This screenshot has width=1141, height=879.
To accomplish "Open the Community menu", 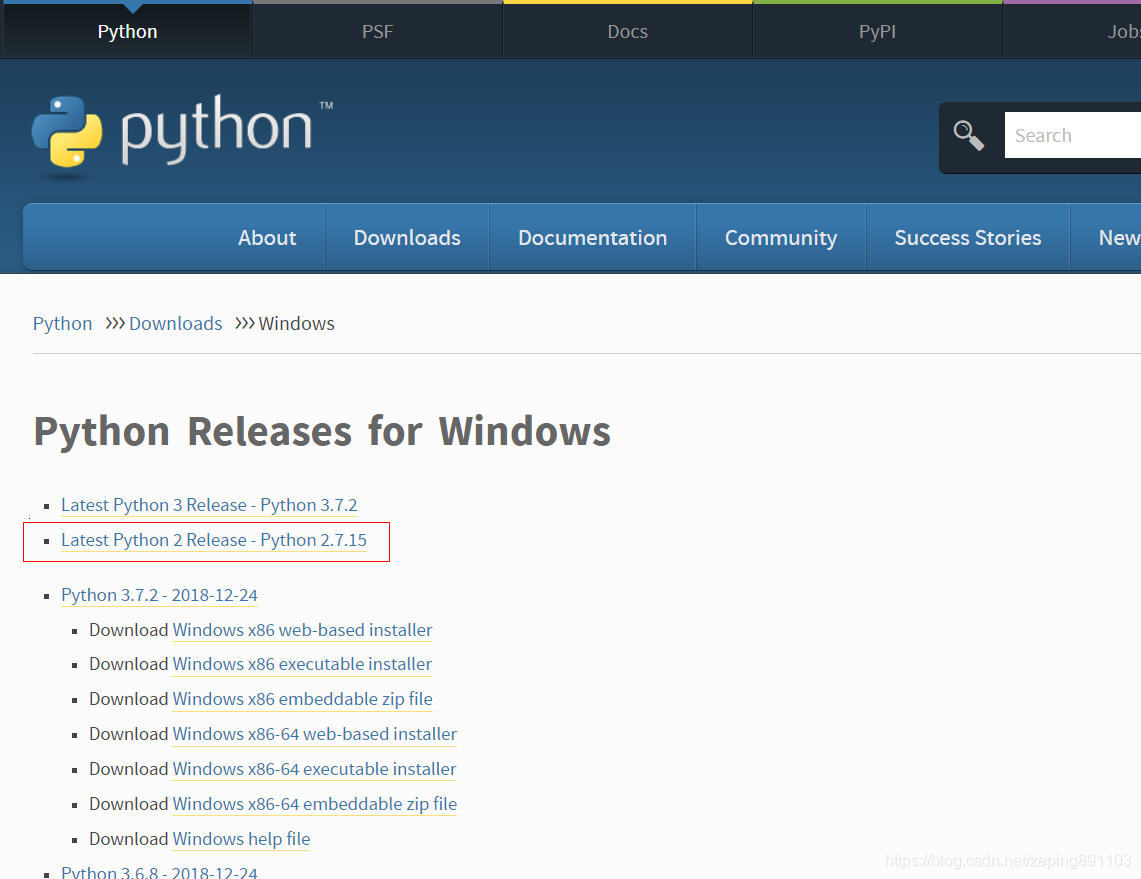I will pyautogui.click(x=781, y=237).
